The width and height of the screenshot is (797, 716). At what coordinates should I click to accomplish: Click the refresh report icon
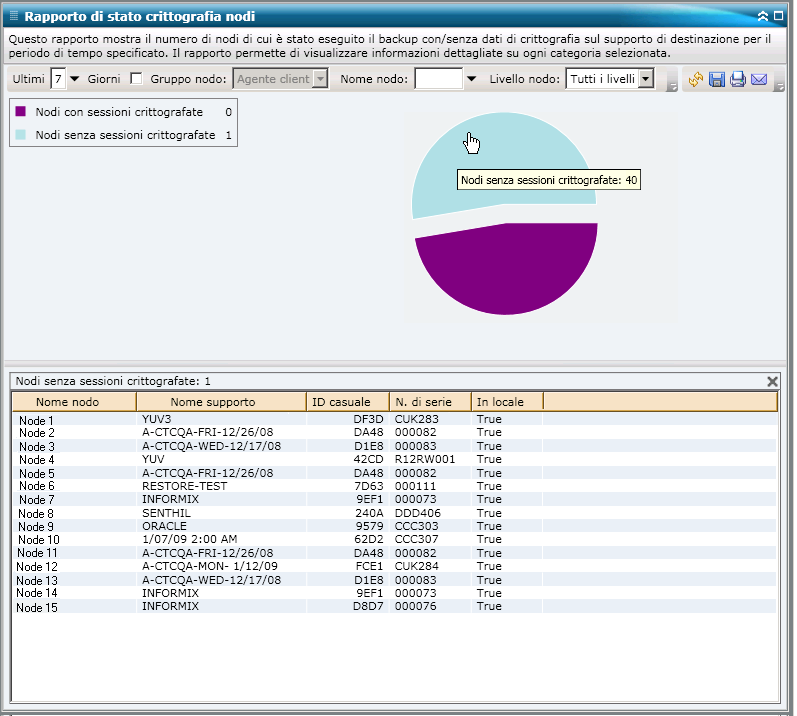coord(697,79)
